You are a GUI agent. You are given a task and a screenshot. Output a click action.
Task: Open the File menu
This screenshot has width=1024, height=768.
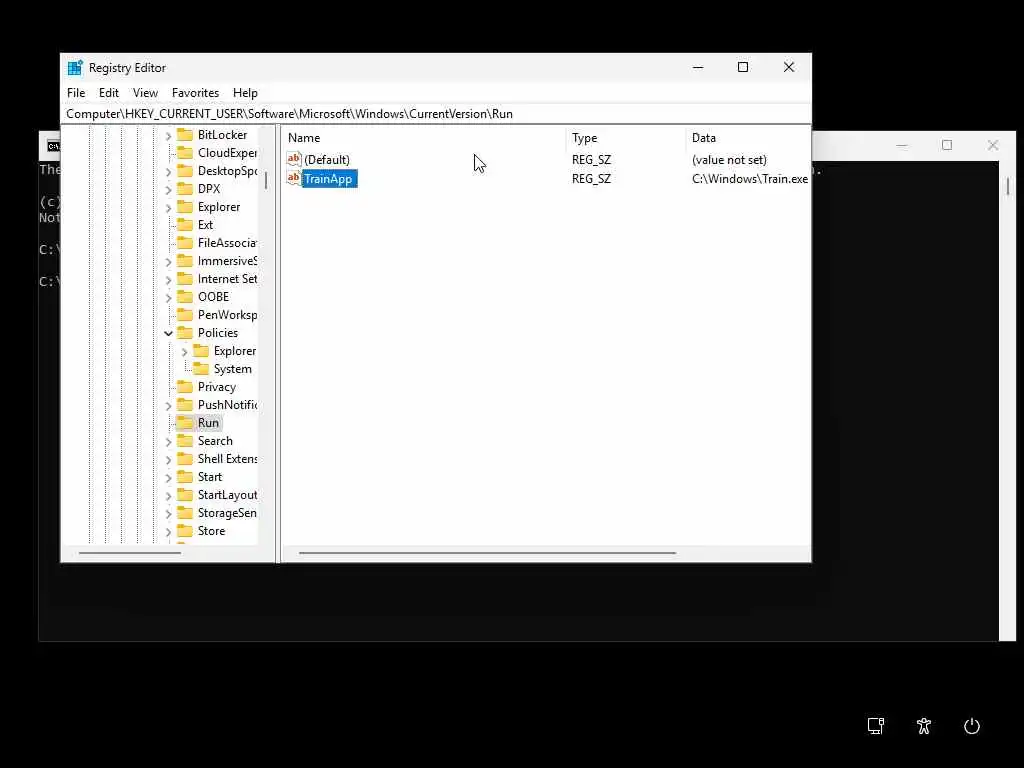76,93
